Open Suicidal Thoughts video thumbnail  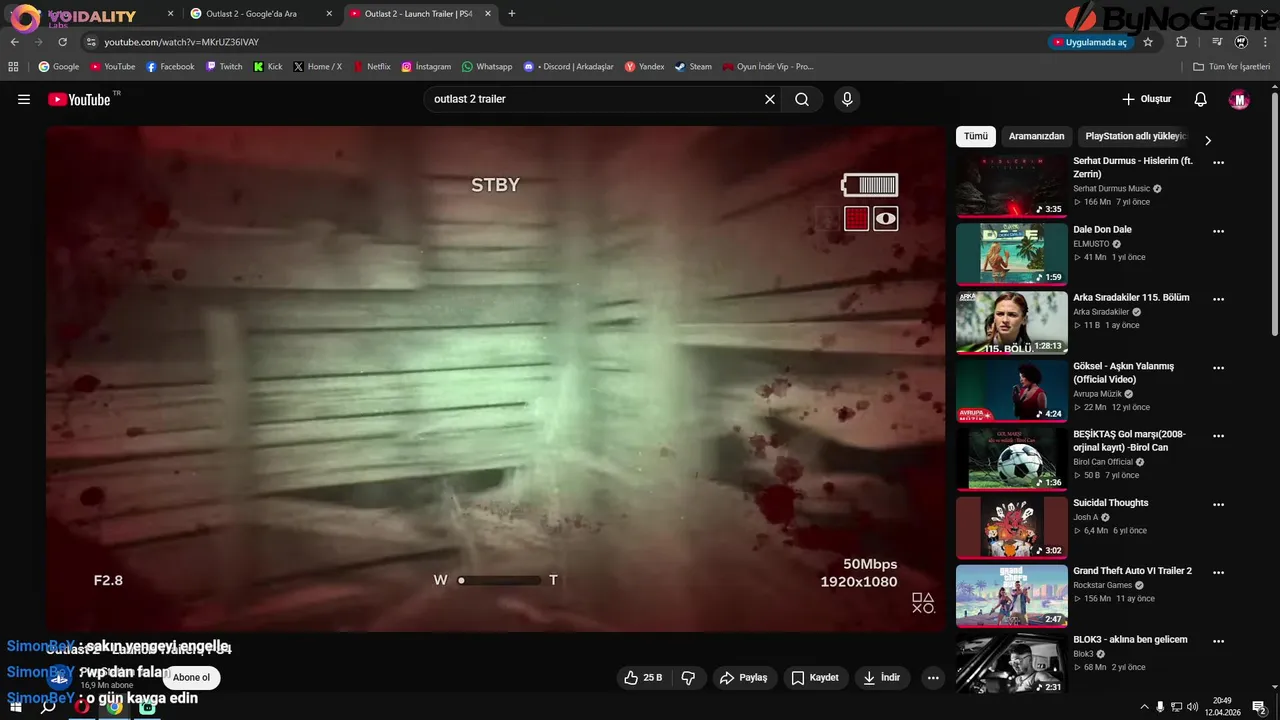click(x=1011, y=527)
